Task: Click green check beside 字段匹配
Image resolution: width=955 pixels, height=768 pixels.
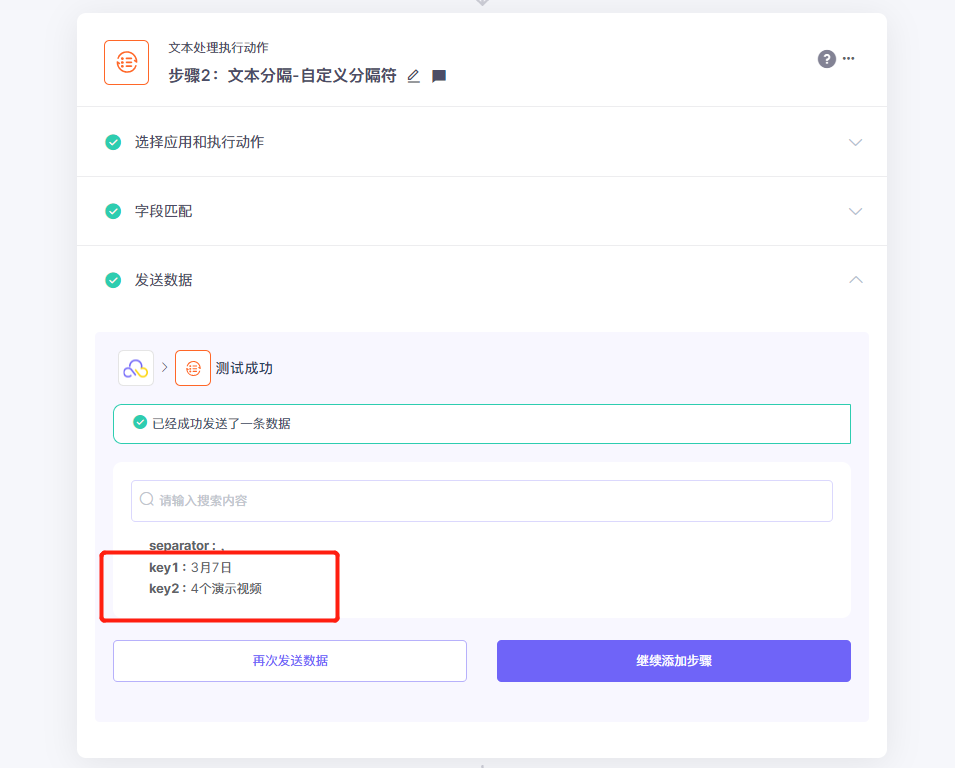Action: [x=113, y=211]
